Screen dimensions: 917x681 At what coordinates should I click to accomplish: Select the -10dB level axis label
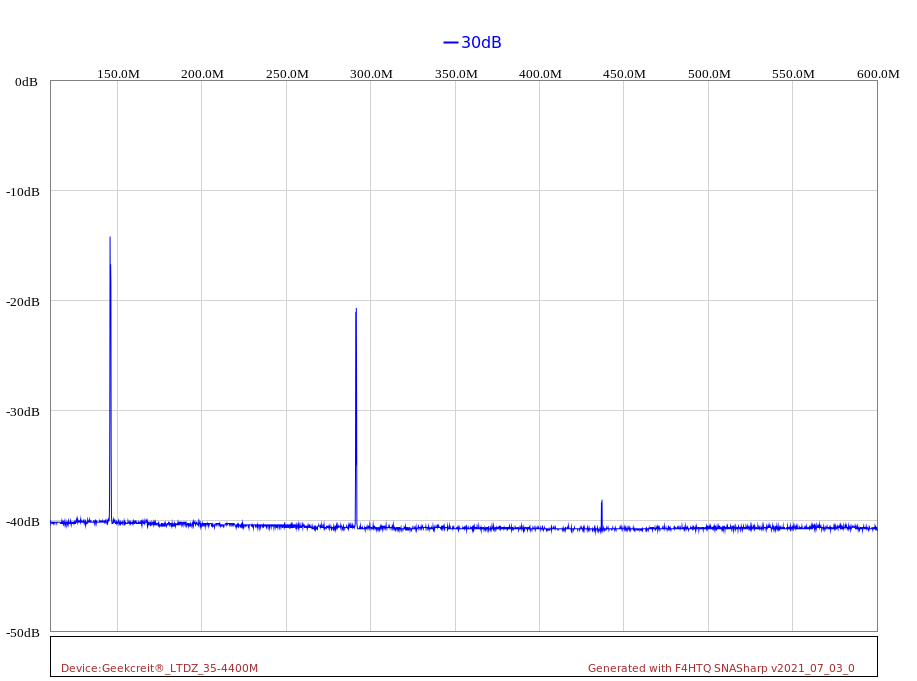23,192
